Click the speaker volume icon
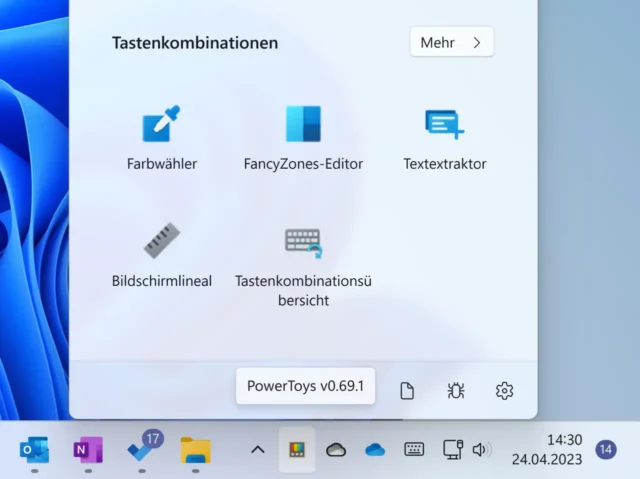 coord(481,450)
